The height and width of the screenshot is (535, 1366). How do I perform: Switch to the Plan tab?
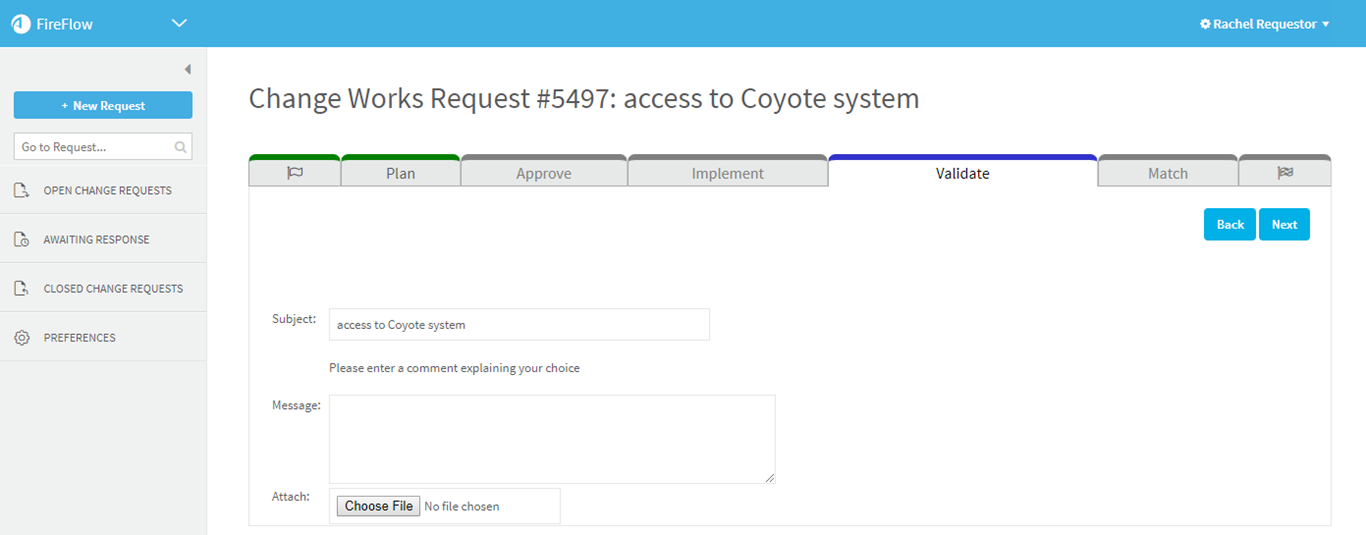401,173
